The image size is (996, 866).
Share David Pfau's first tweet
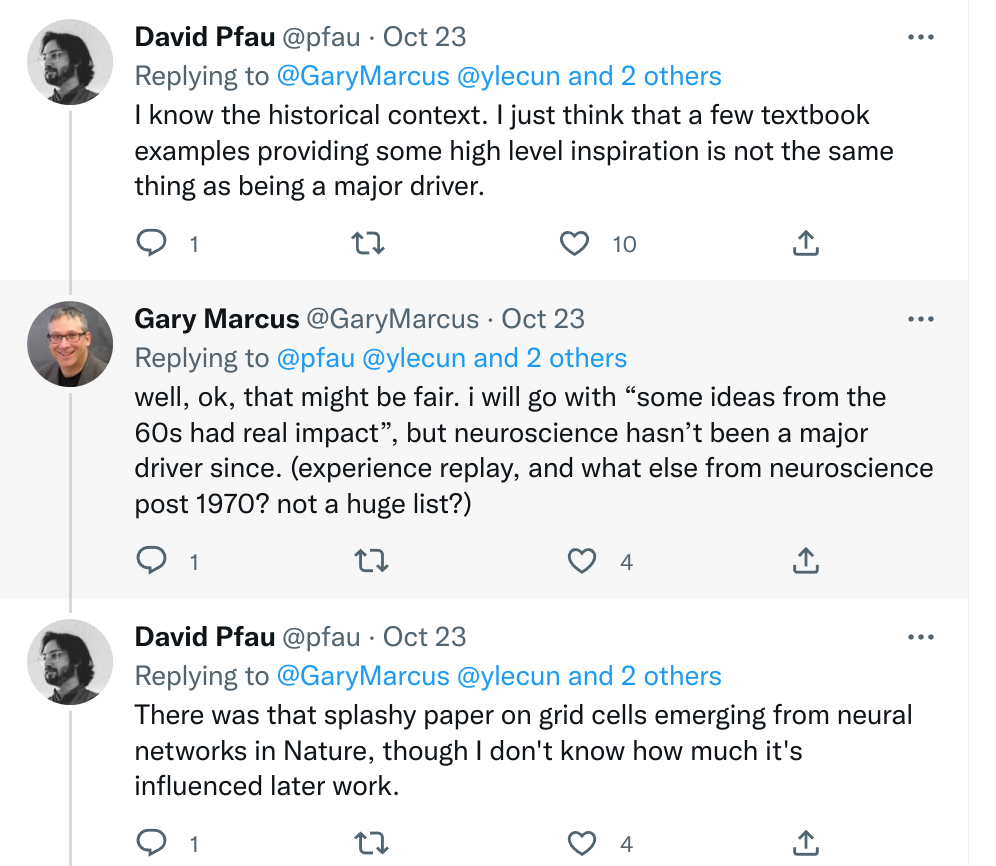point(806,244)
